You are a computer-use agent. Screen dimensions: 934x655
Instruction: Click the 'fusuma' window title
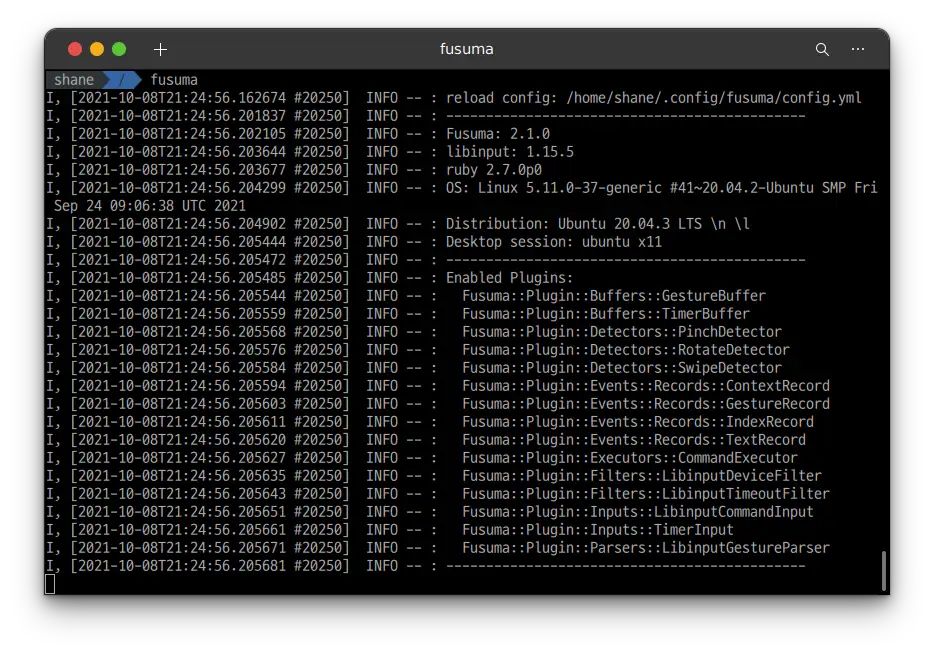(x=466, y=49)
